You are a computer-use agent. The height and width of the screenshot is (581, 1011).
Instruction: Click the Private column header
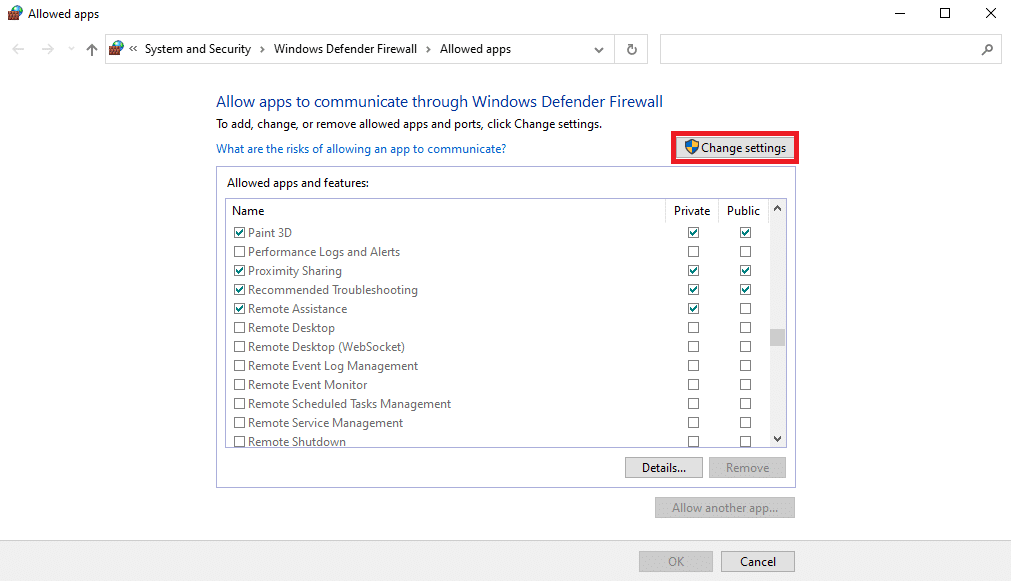(692, 211)
